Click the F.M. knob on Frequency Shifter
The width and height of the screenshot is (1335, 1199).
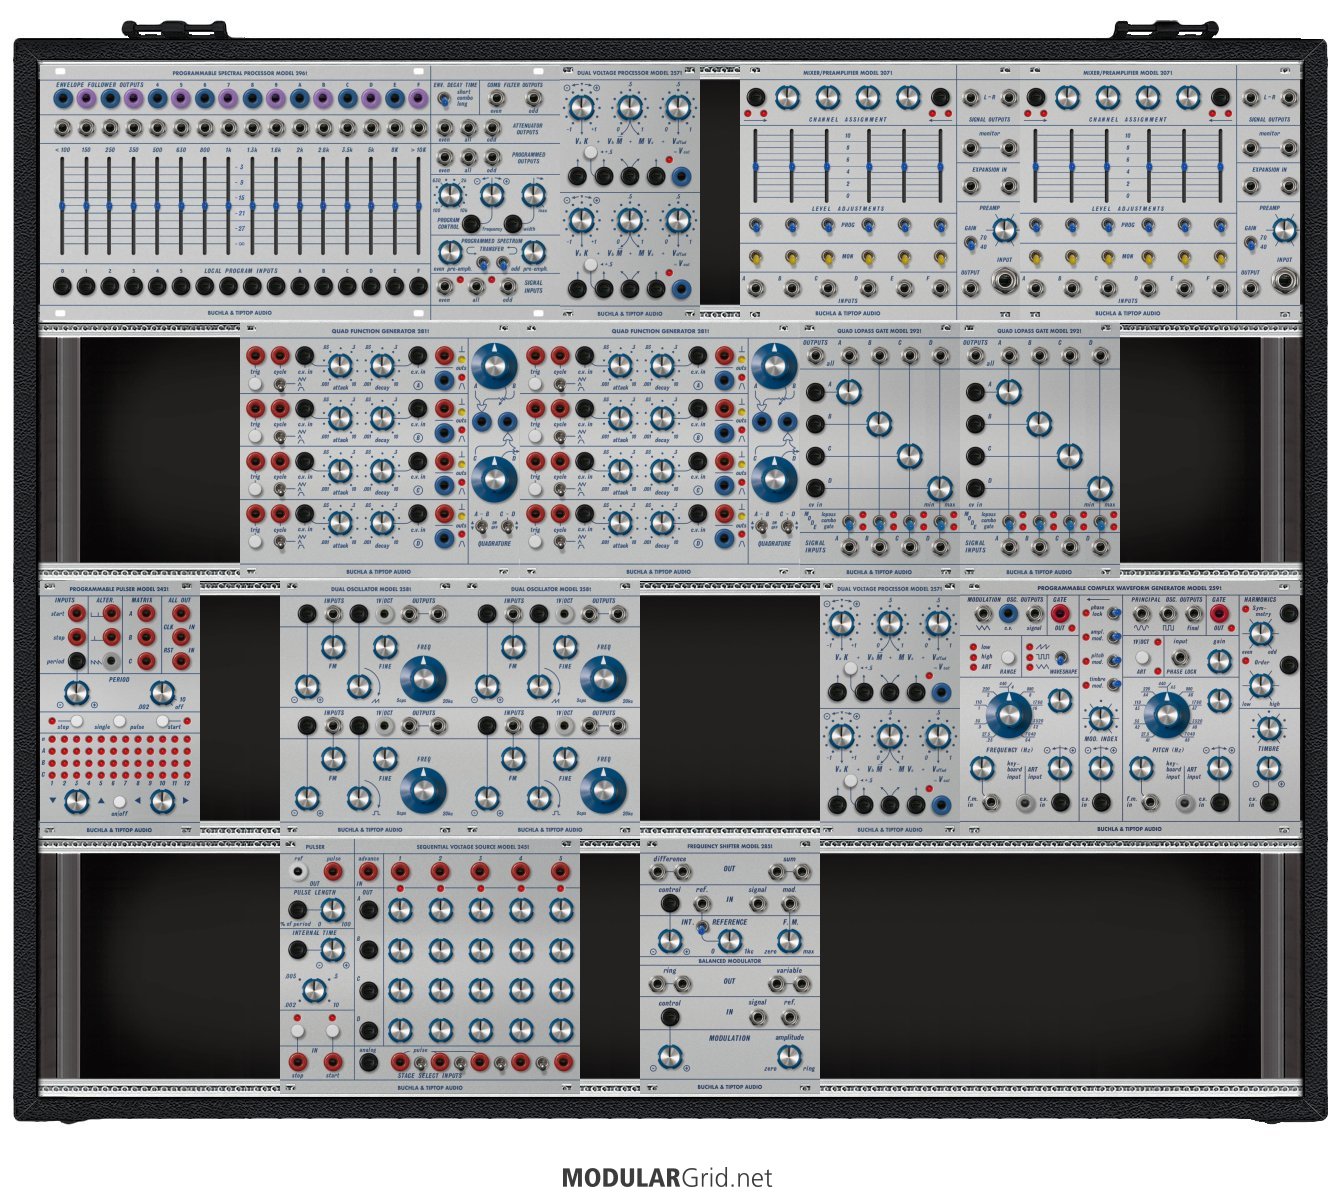click(x=789, y=942)
